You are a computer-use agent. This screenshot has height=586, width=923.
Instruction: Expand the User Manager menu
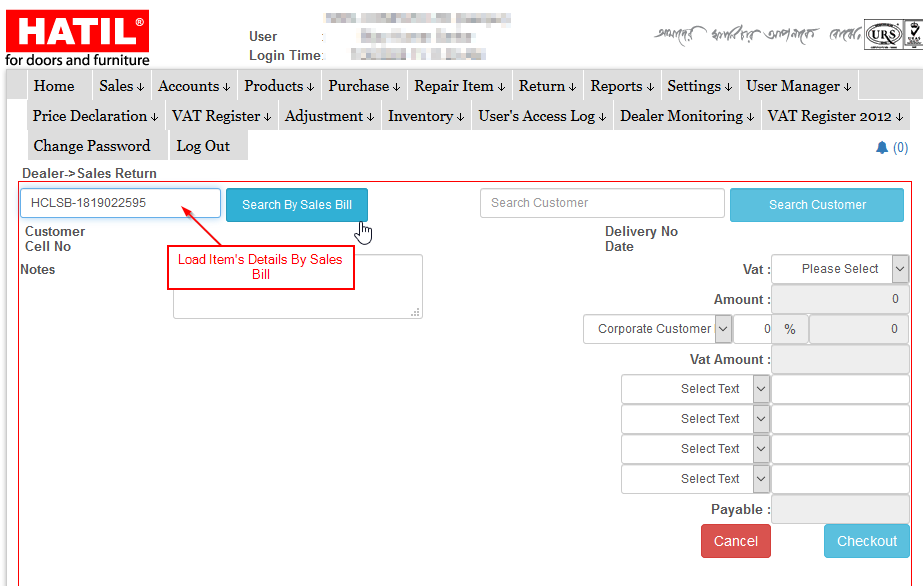[x=798, y=86]
